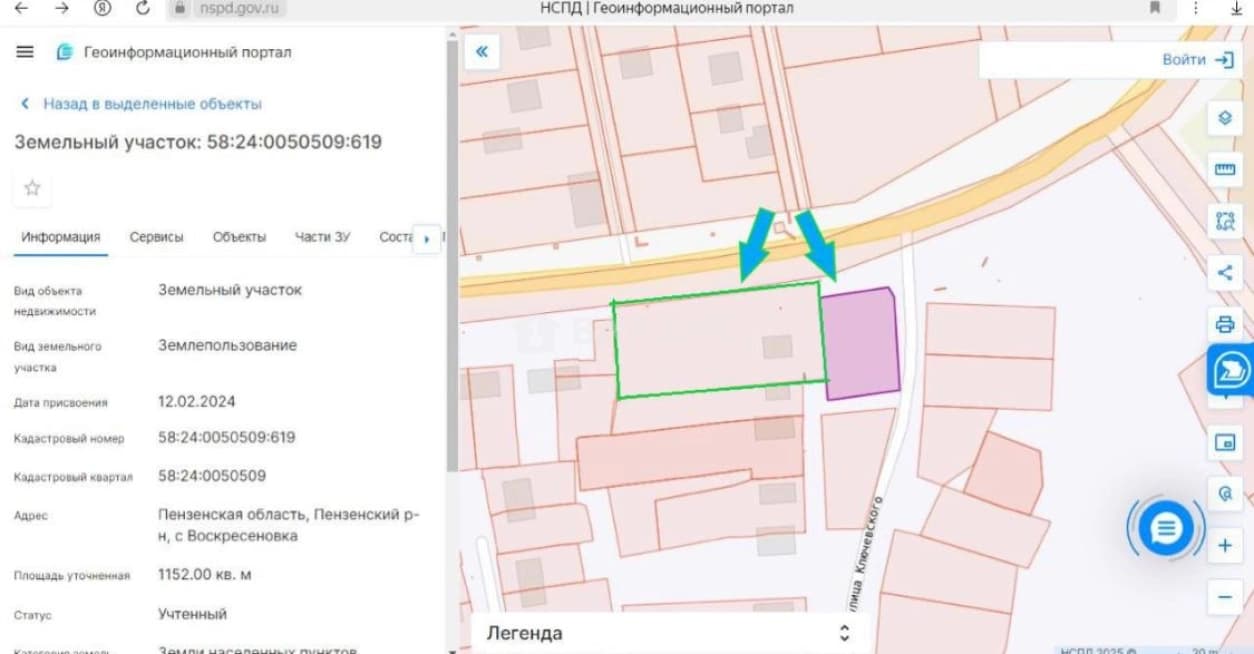Open the Объекты tab
1254x654 pixels.
(x=239, y=237)
